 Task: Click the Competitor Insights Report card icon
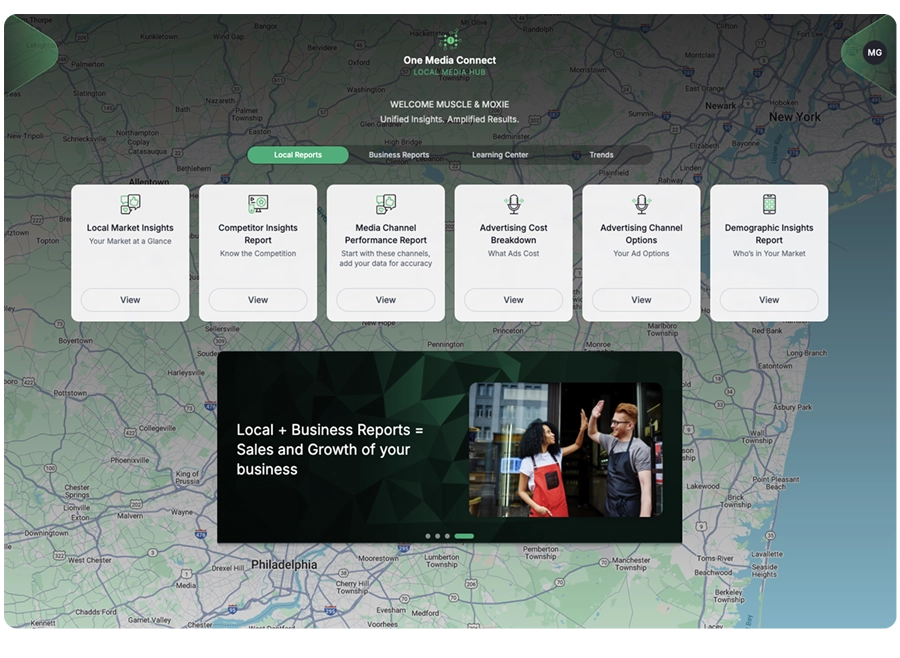click(258, 204)
